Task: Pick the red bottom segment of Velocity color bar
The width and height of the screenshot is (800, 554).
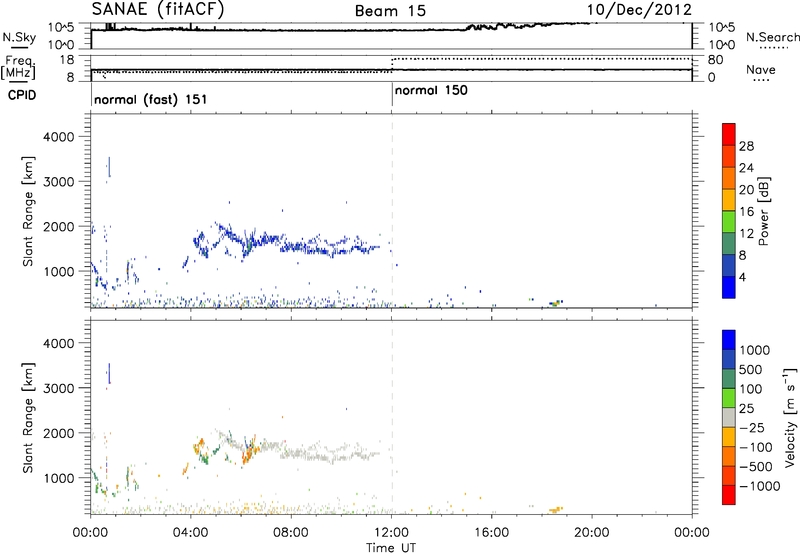Action: 729,495
